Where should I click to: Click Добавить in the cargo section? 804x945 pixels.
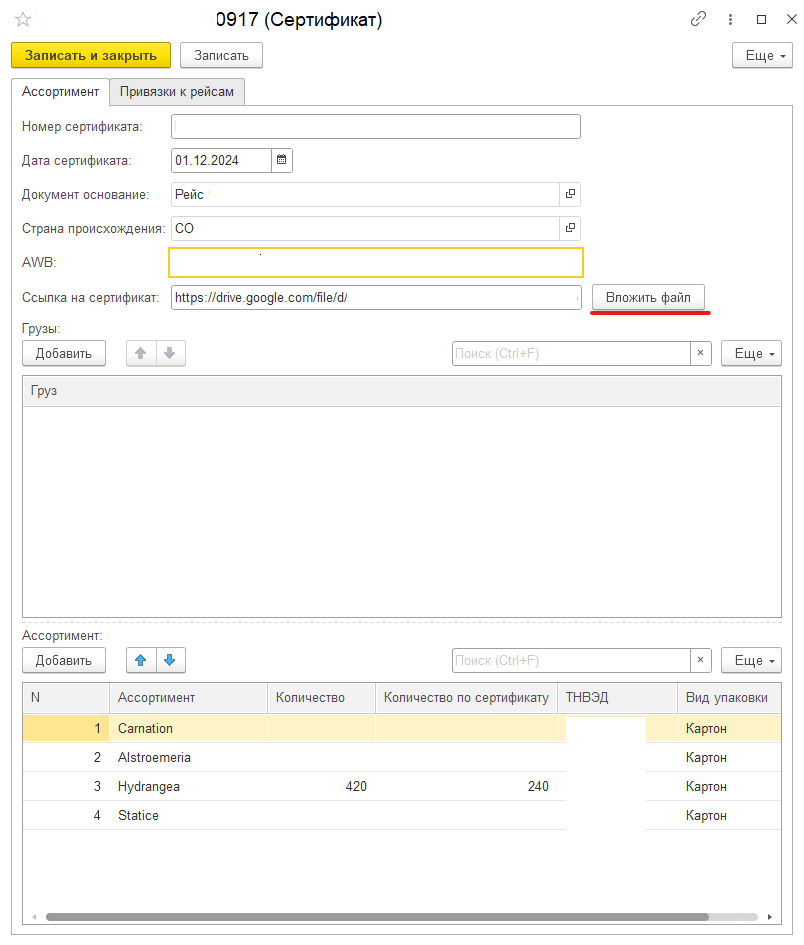tap(64, 353)
